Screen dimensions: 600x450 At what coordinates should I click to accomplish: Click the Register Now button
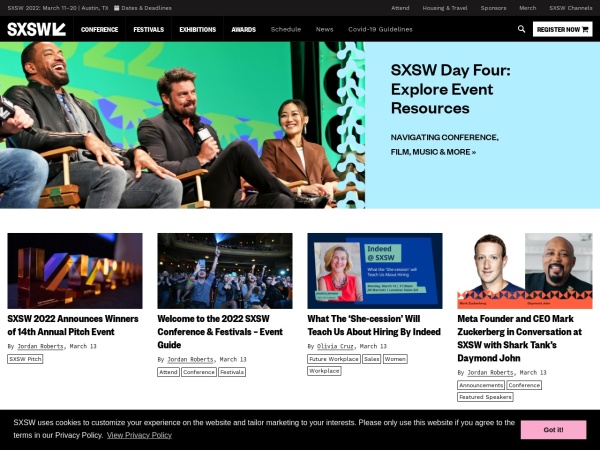(562, 29)
